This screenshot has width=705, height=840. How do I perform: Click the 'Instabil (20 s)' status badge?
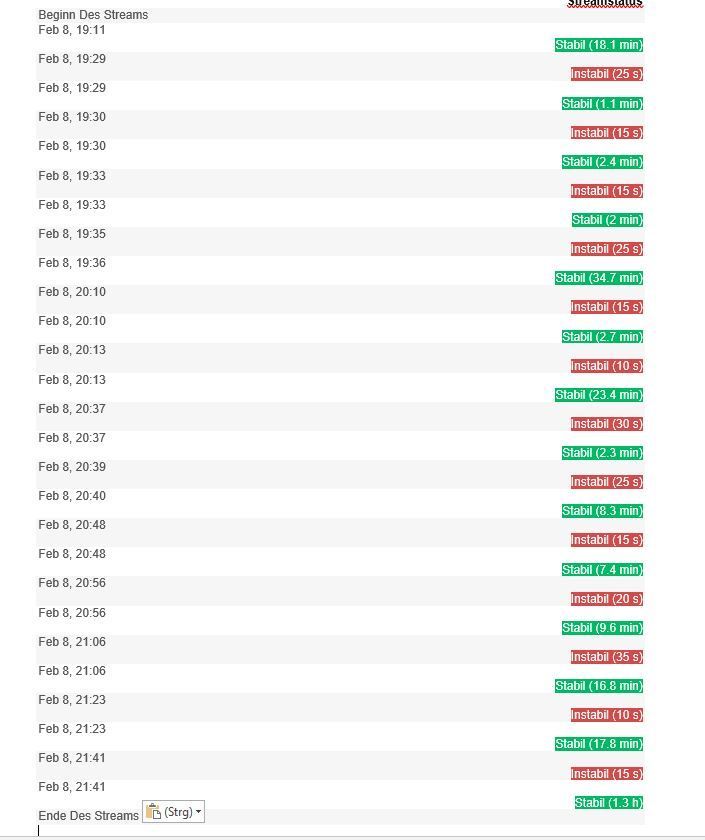point(606,599)
